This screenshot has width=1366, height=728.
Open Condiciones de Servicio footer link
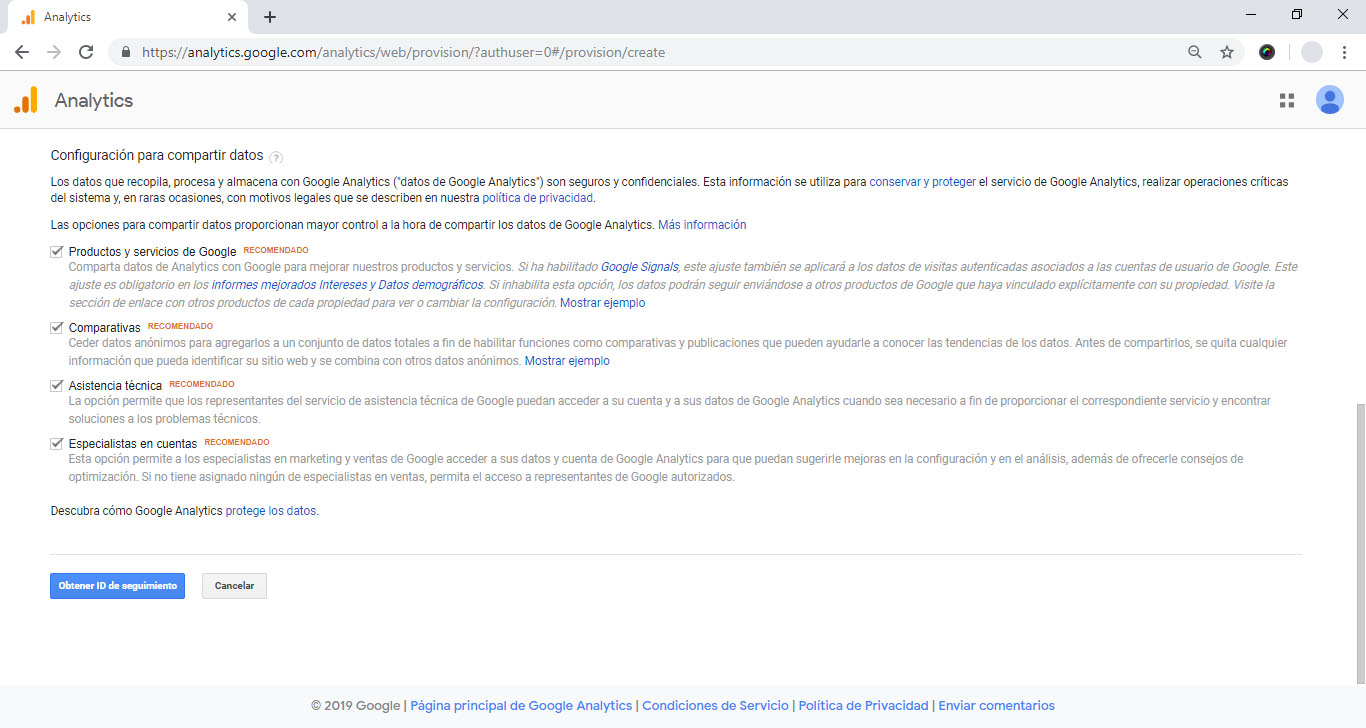[x=715, y=705]
